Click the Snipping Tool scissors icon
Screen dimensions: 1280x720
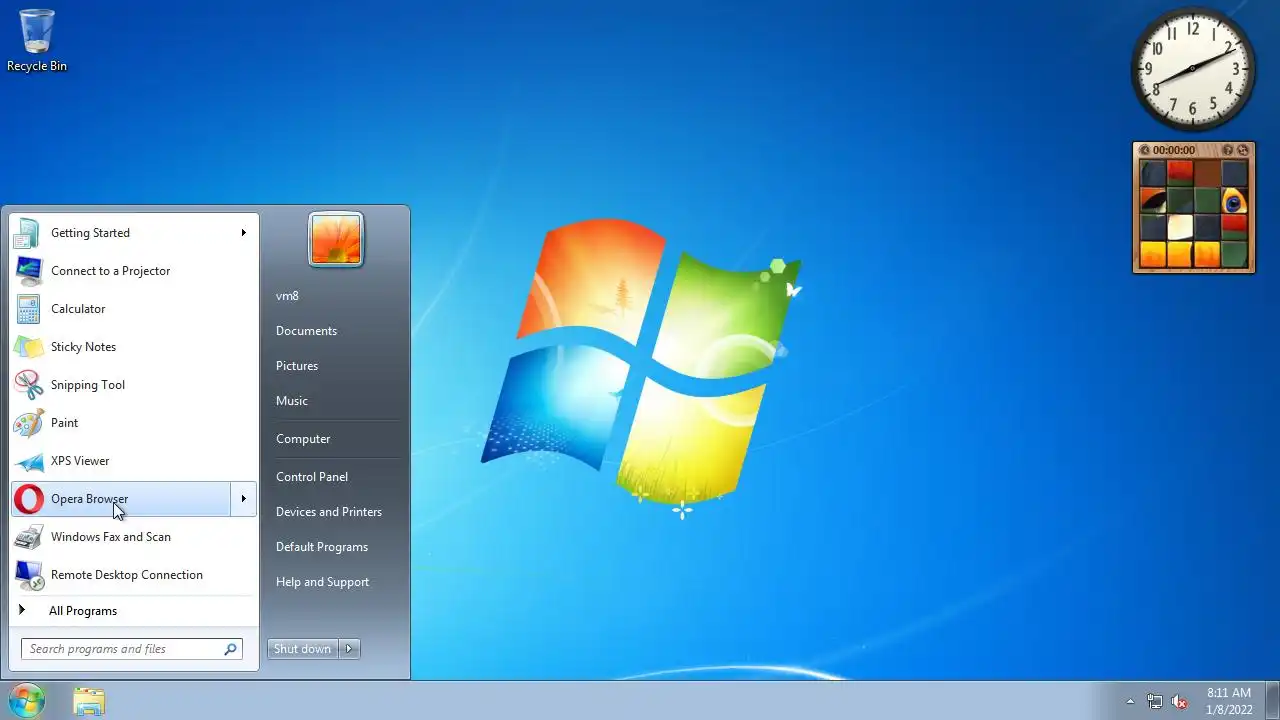(28, 385)
